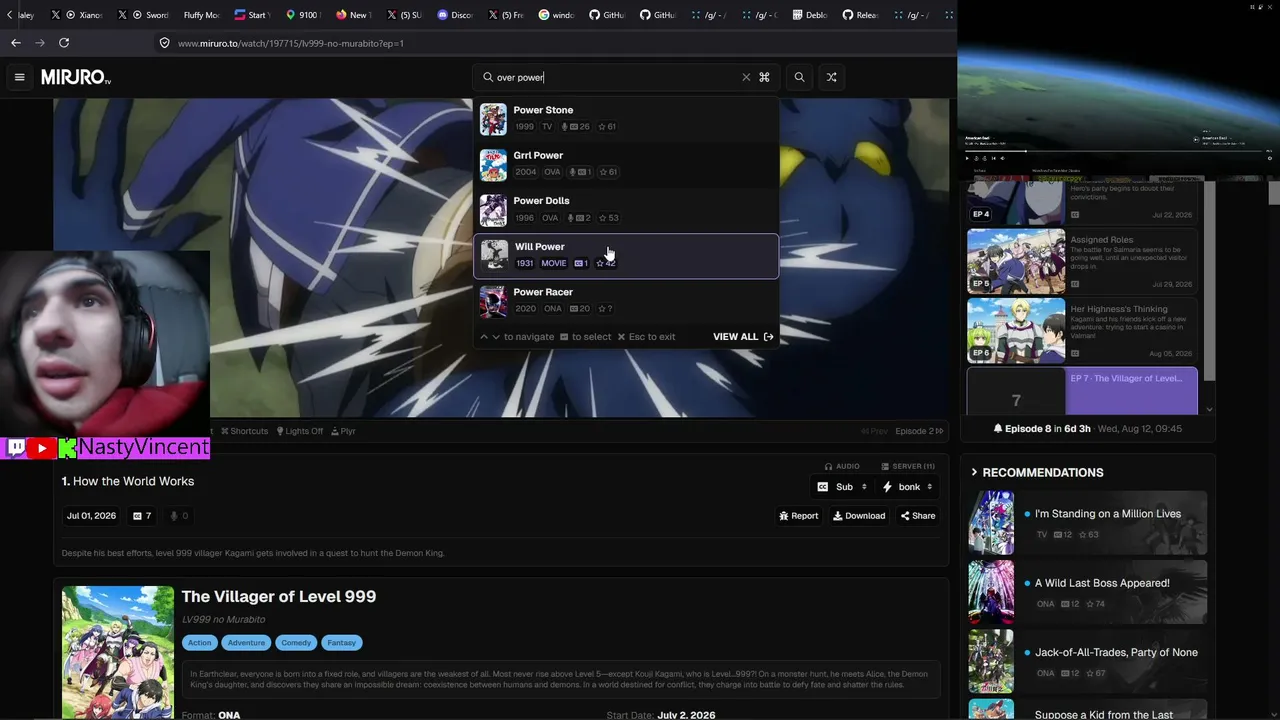
Task: Switch to the Discord browser tab
Action: tap(455, 15)
